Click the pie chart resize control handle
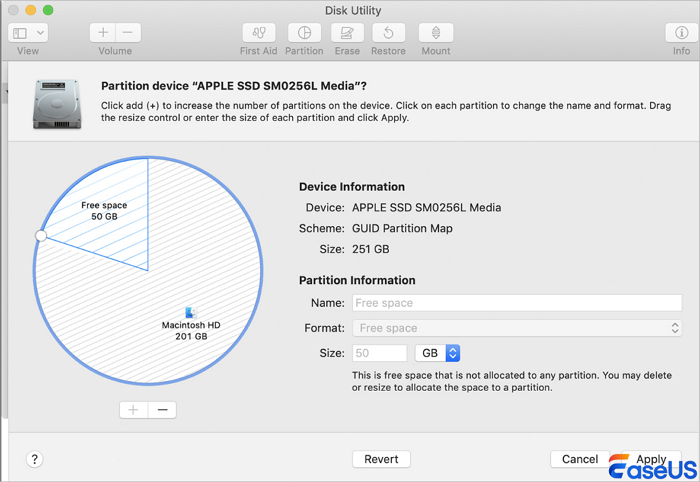The image size is (700, 482). 41,236
